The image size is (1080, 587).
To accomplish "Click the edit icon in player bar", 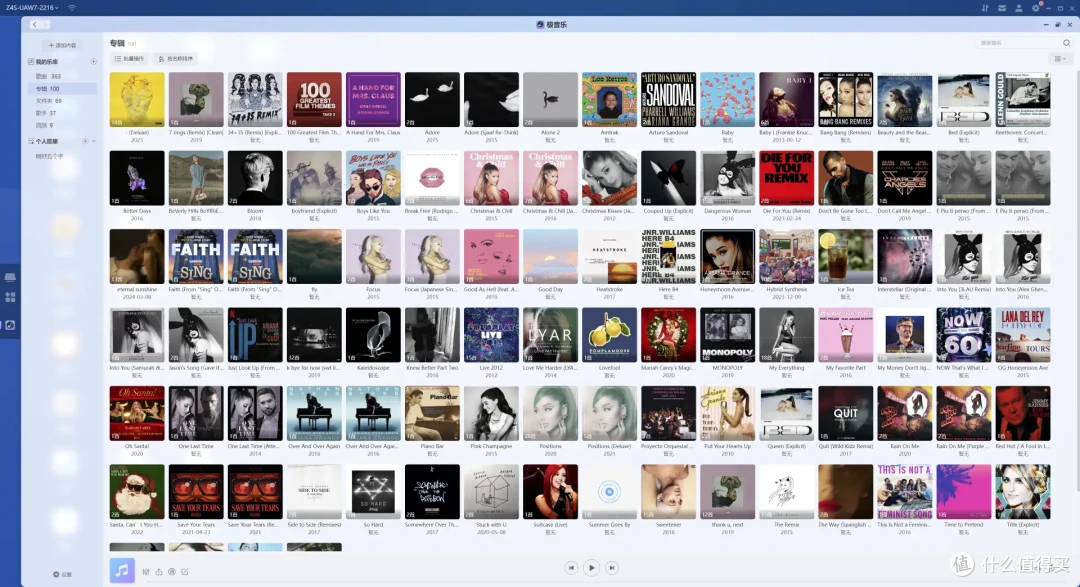I will click(x=185, y=572).
